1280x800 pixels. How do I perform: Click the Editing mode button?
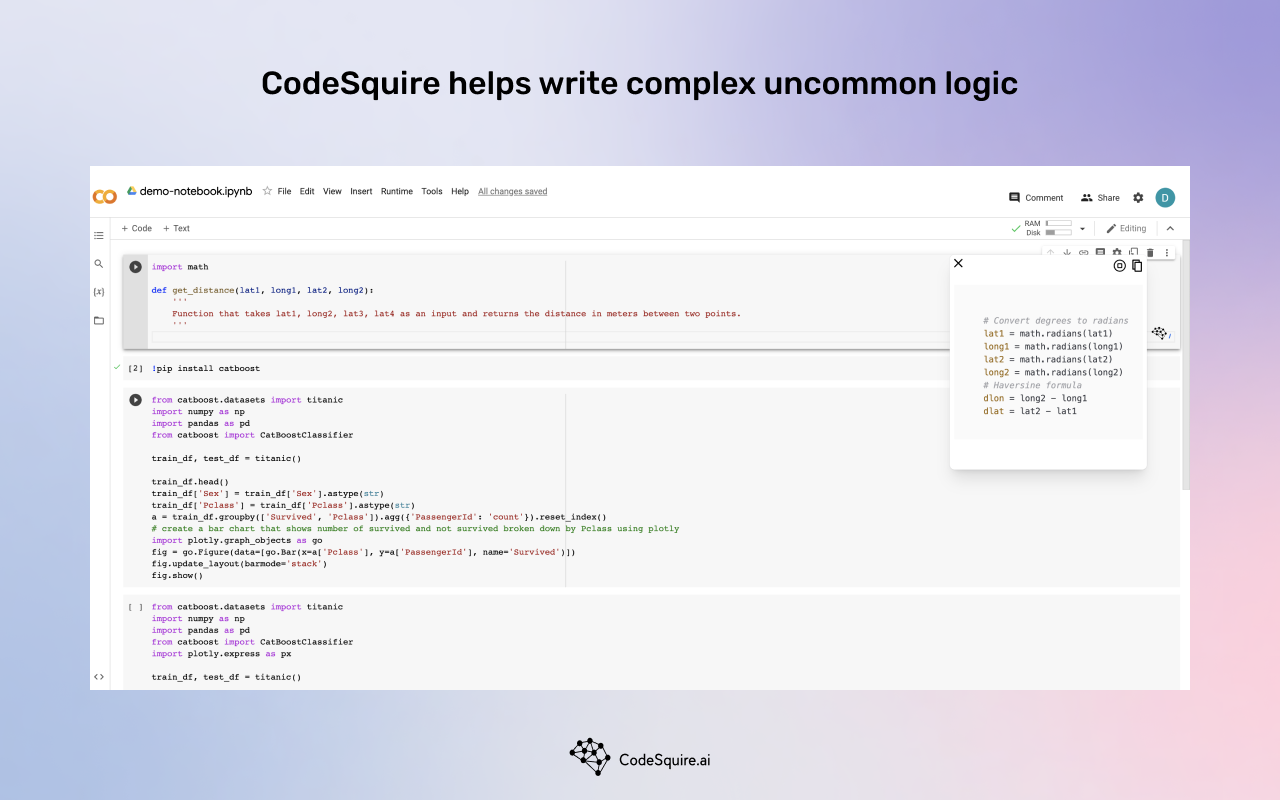1126,228
